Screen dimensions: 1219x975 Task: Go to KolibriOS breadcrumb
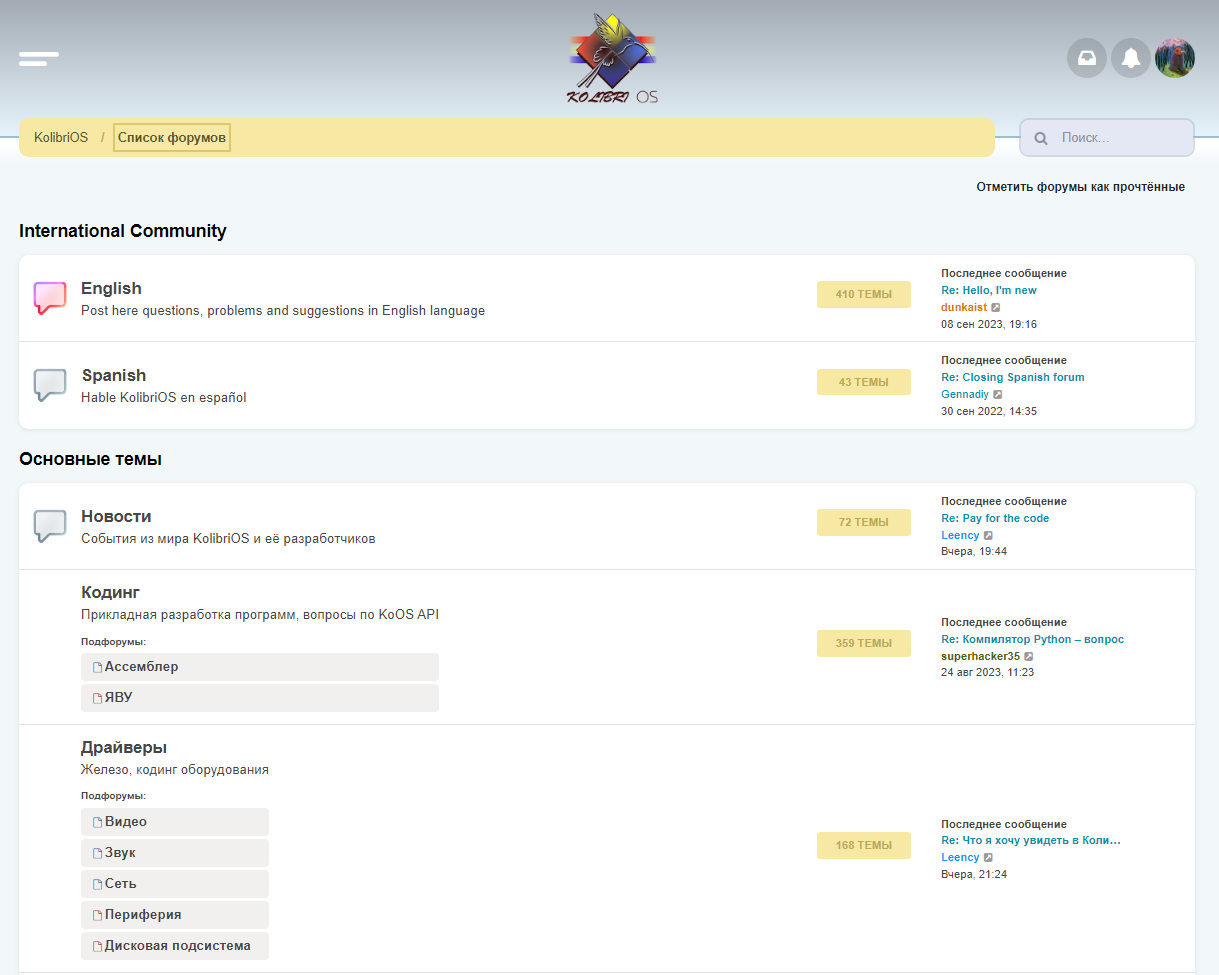coord(61,137)
